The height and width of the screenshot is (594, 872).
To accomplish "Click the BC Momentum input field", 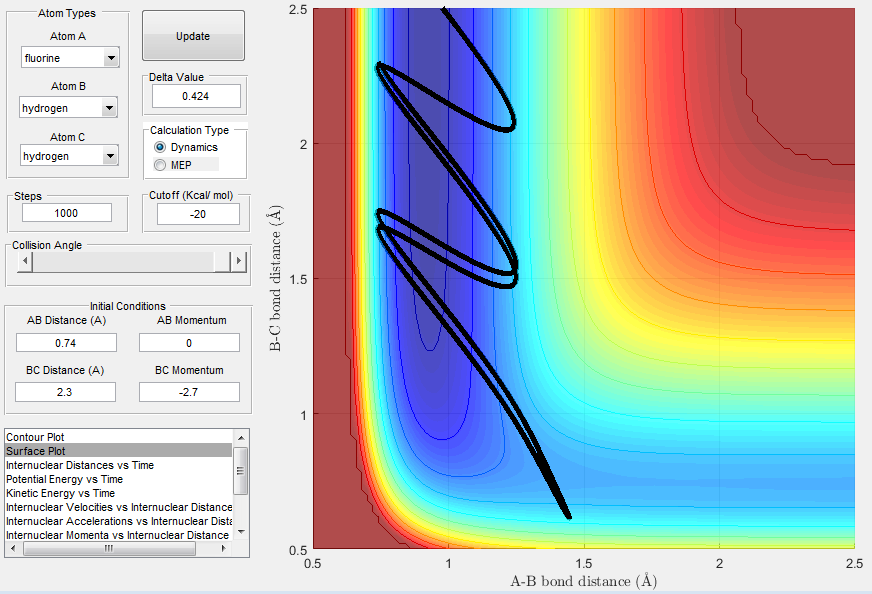I will (189, 392).
